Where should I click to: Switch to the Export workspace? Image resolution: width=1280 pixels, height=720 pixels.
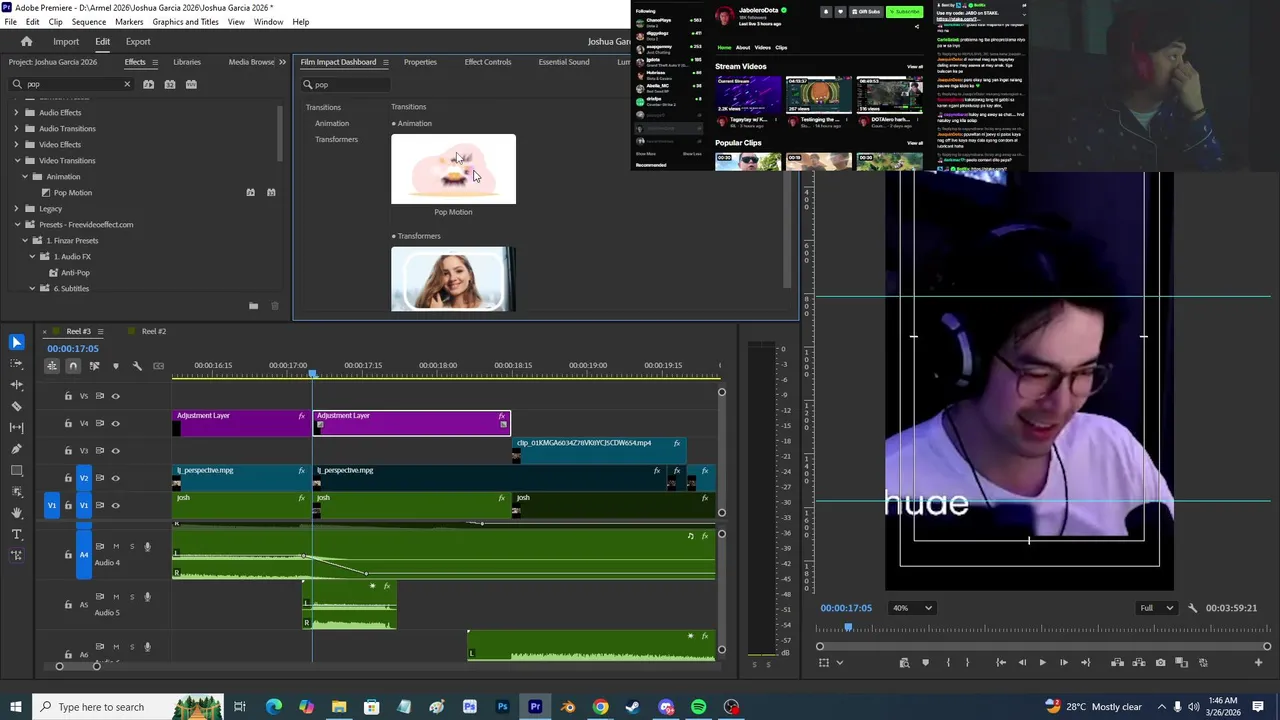(138, 42)
